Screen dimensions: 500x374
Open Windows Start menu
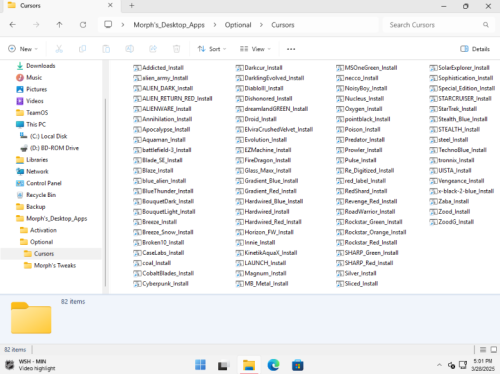(200, 365)
